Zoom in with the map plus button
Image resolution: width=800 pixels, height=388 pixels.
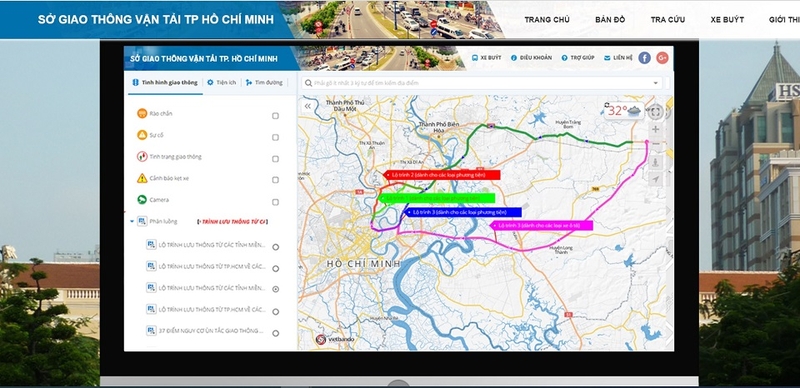656,129
